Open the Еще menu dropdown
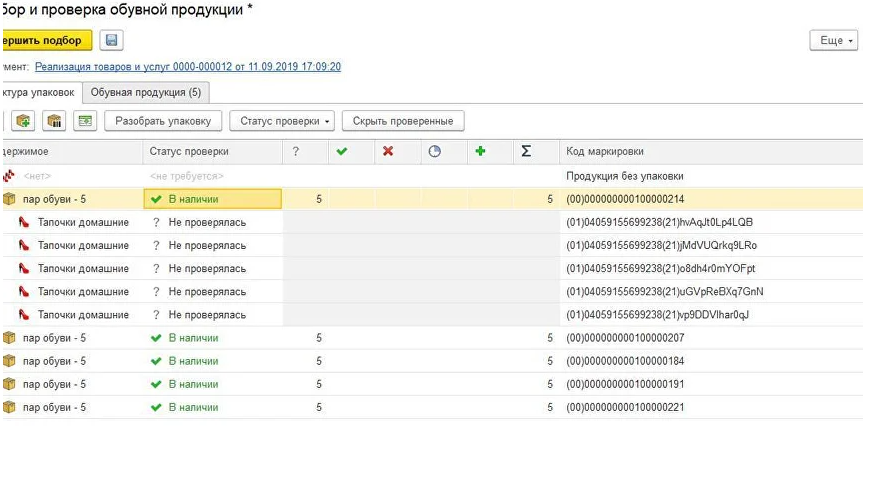The width and height of the screenshot is (872, 484). tap(833, 41)
